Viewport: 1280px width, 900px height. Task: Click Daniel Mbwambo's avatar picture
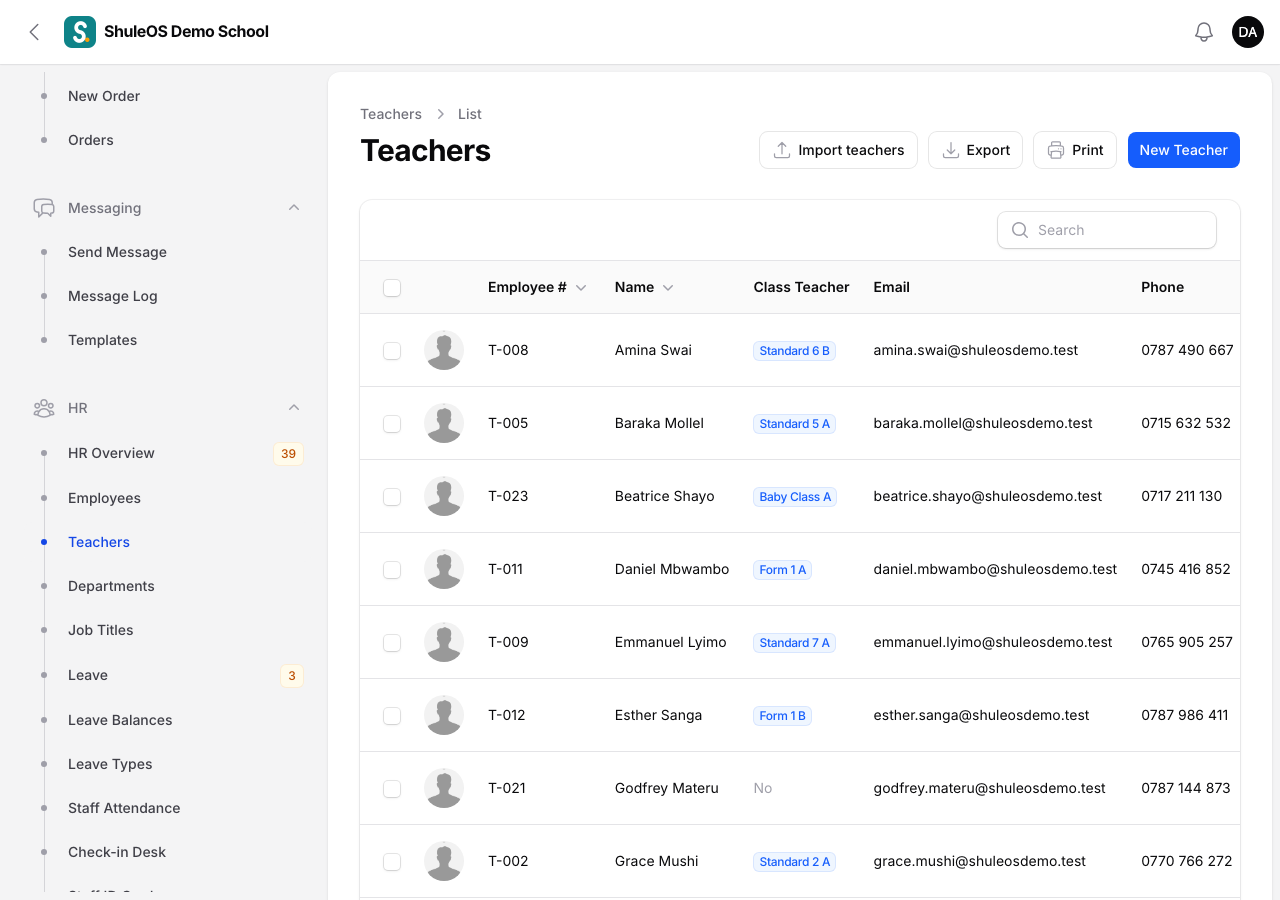pyautogui.click(x=444, y=569)
